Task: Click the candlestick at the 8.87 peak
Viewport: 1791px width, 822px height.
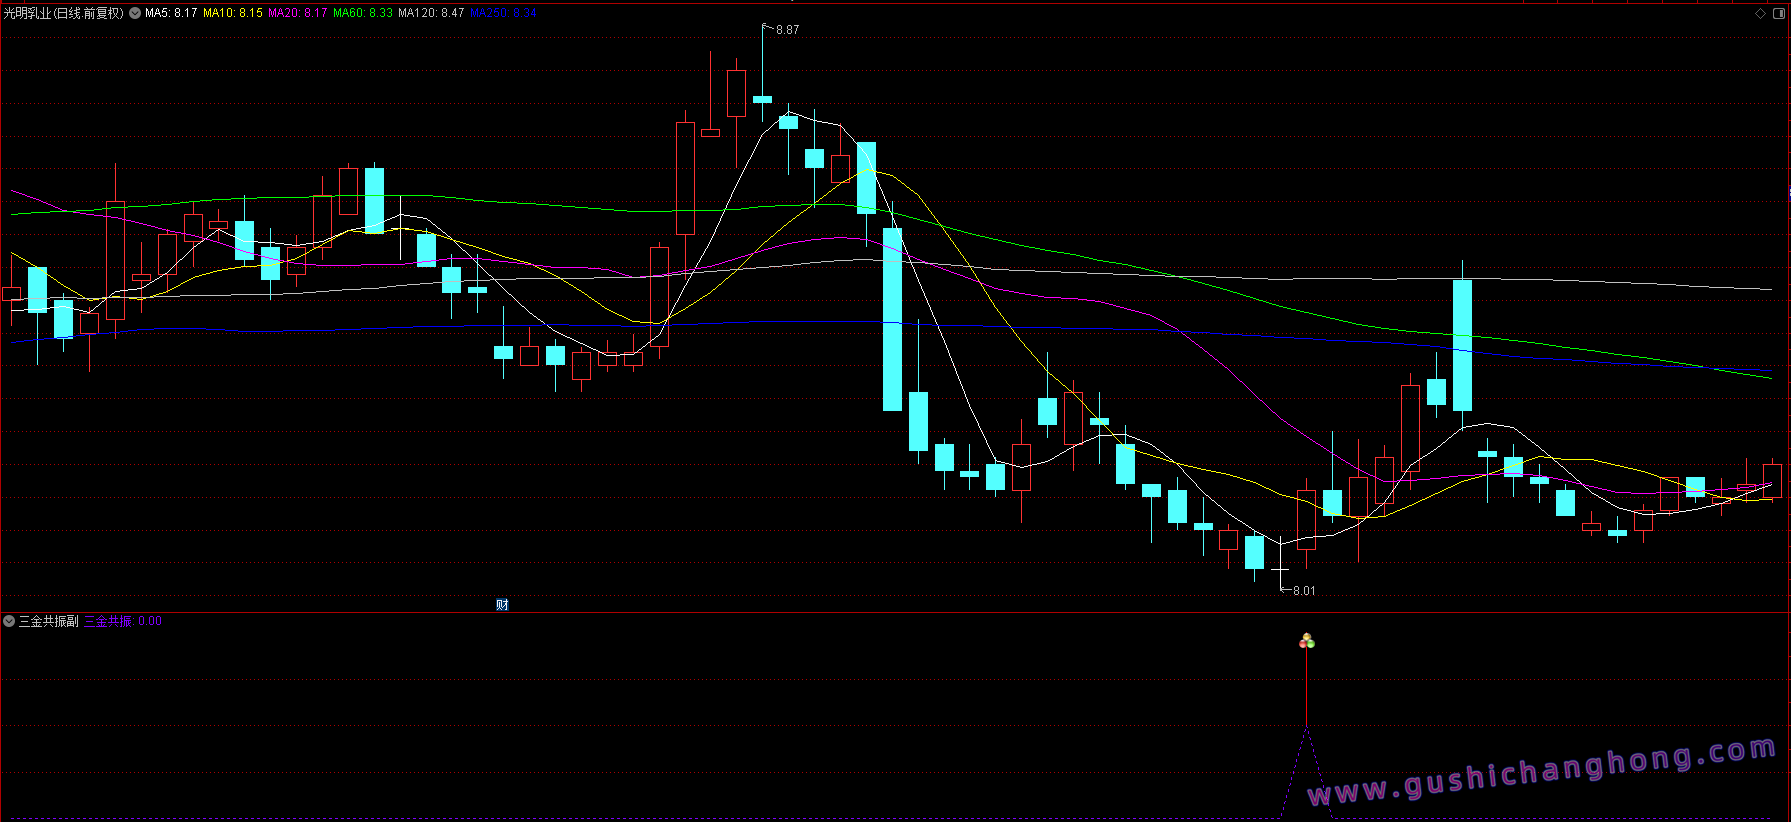Action: 762,98
